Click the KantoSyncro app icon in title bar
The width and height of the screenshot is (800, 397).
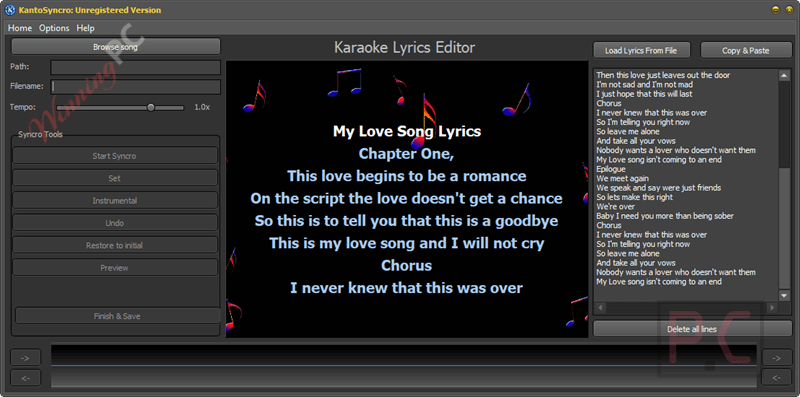tap(10, 10)
